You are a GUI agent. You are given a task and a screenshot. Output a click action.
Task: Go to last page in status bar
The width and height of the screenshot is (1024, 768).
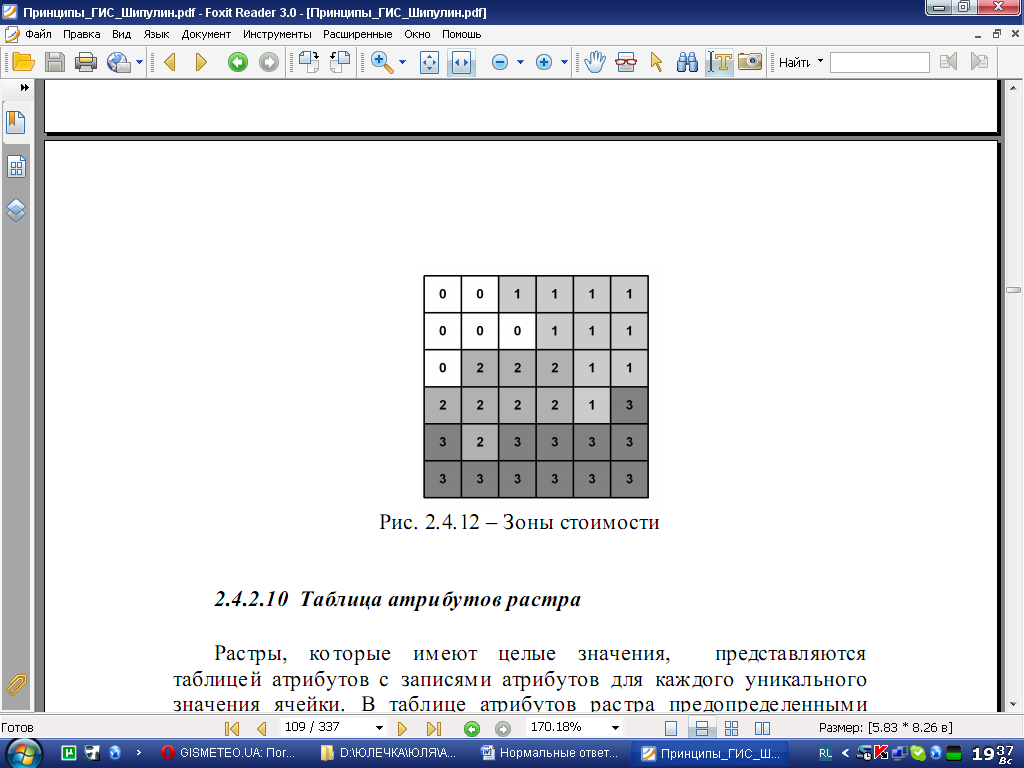[x=434, y=728]
